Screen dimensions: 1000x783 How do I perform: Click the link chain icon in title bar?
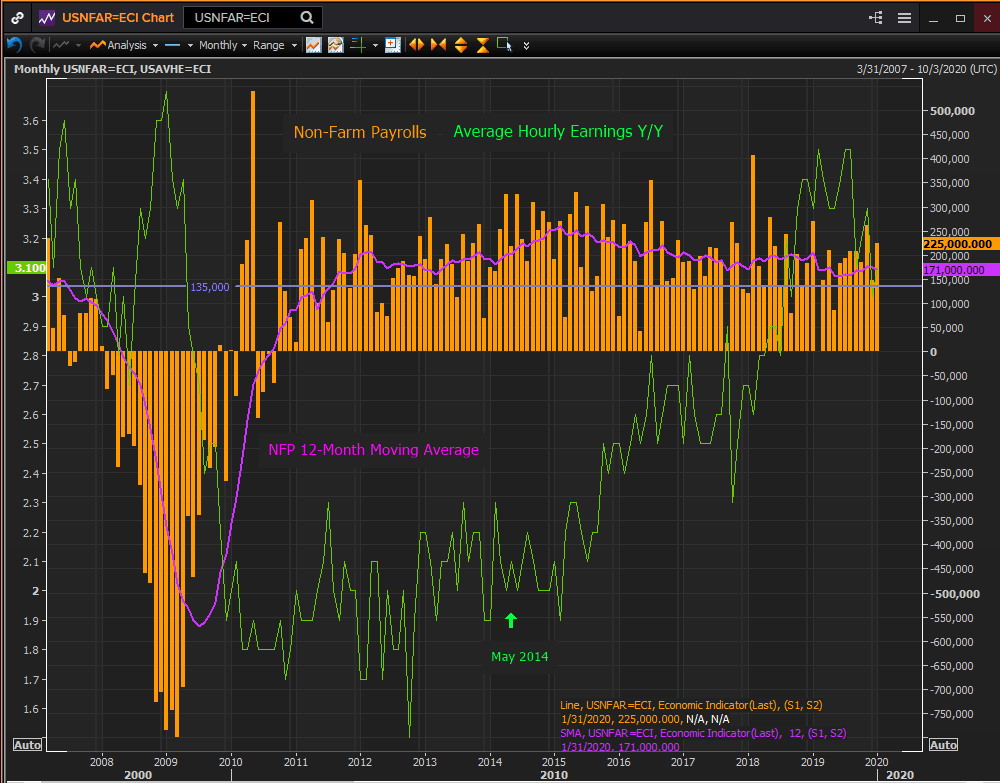pos(18,18)
